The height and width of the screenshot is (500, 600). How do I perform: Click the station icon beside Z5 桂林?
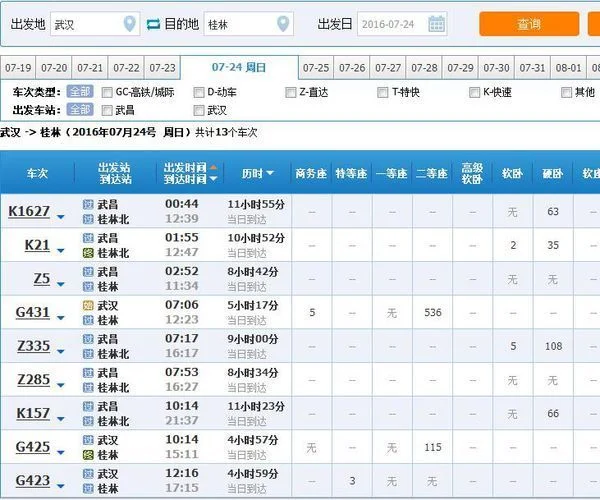[x=88, y=287]
